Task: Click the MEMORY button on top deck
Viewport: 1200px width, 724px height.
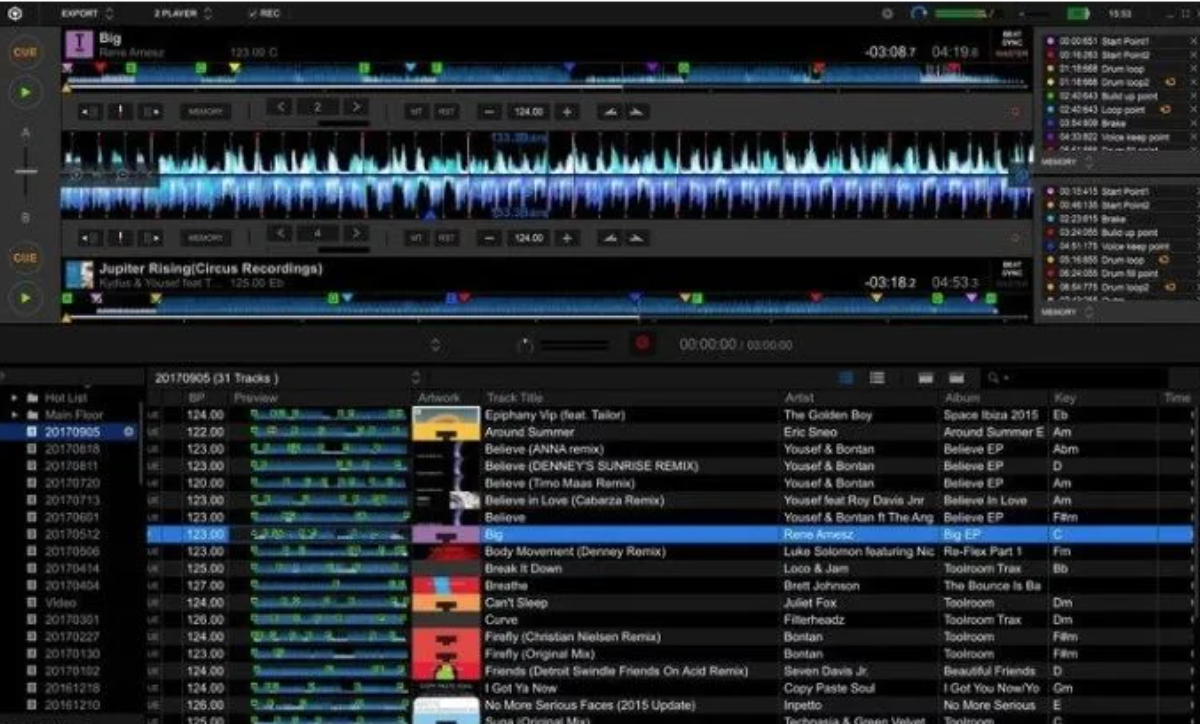Action: pyautogui.click(x=205, y=112)
